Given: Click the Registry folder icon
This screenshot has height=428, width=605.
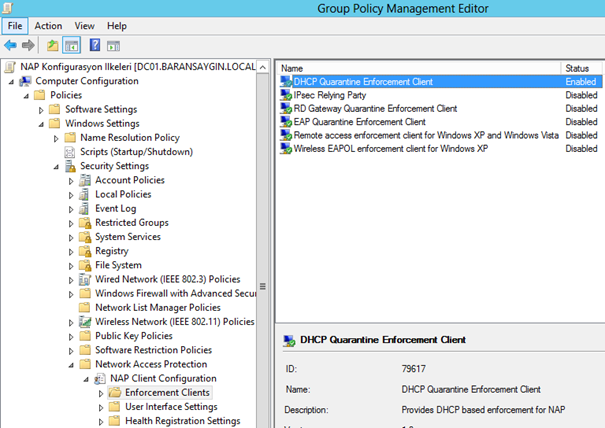Looking at the screenshot, I should [x=85, y=251].
